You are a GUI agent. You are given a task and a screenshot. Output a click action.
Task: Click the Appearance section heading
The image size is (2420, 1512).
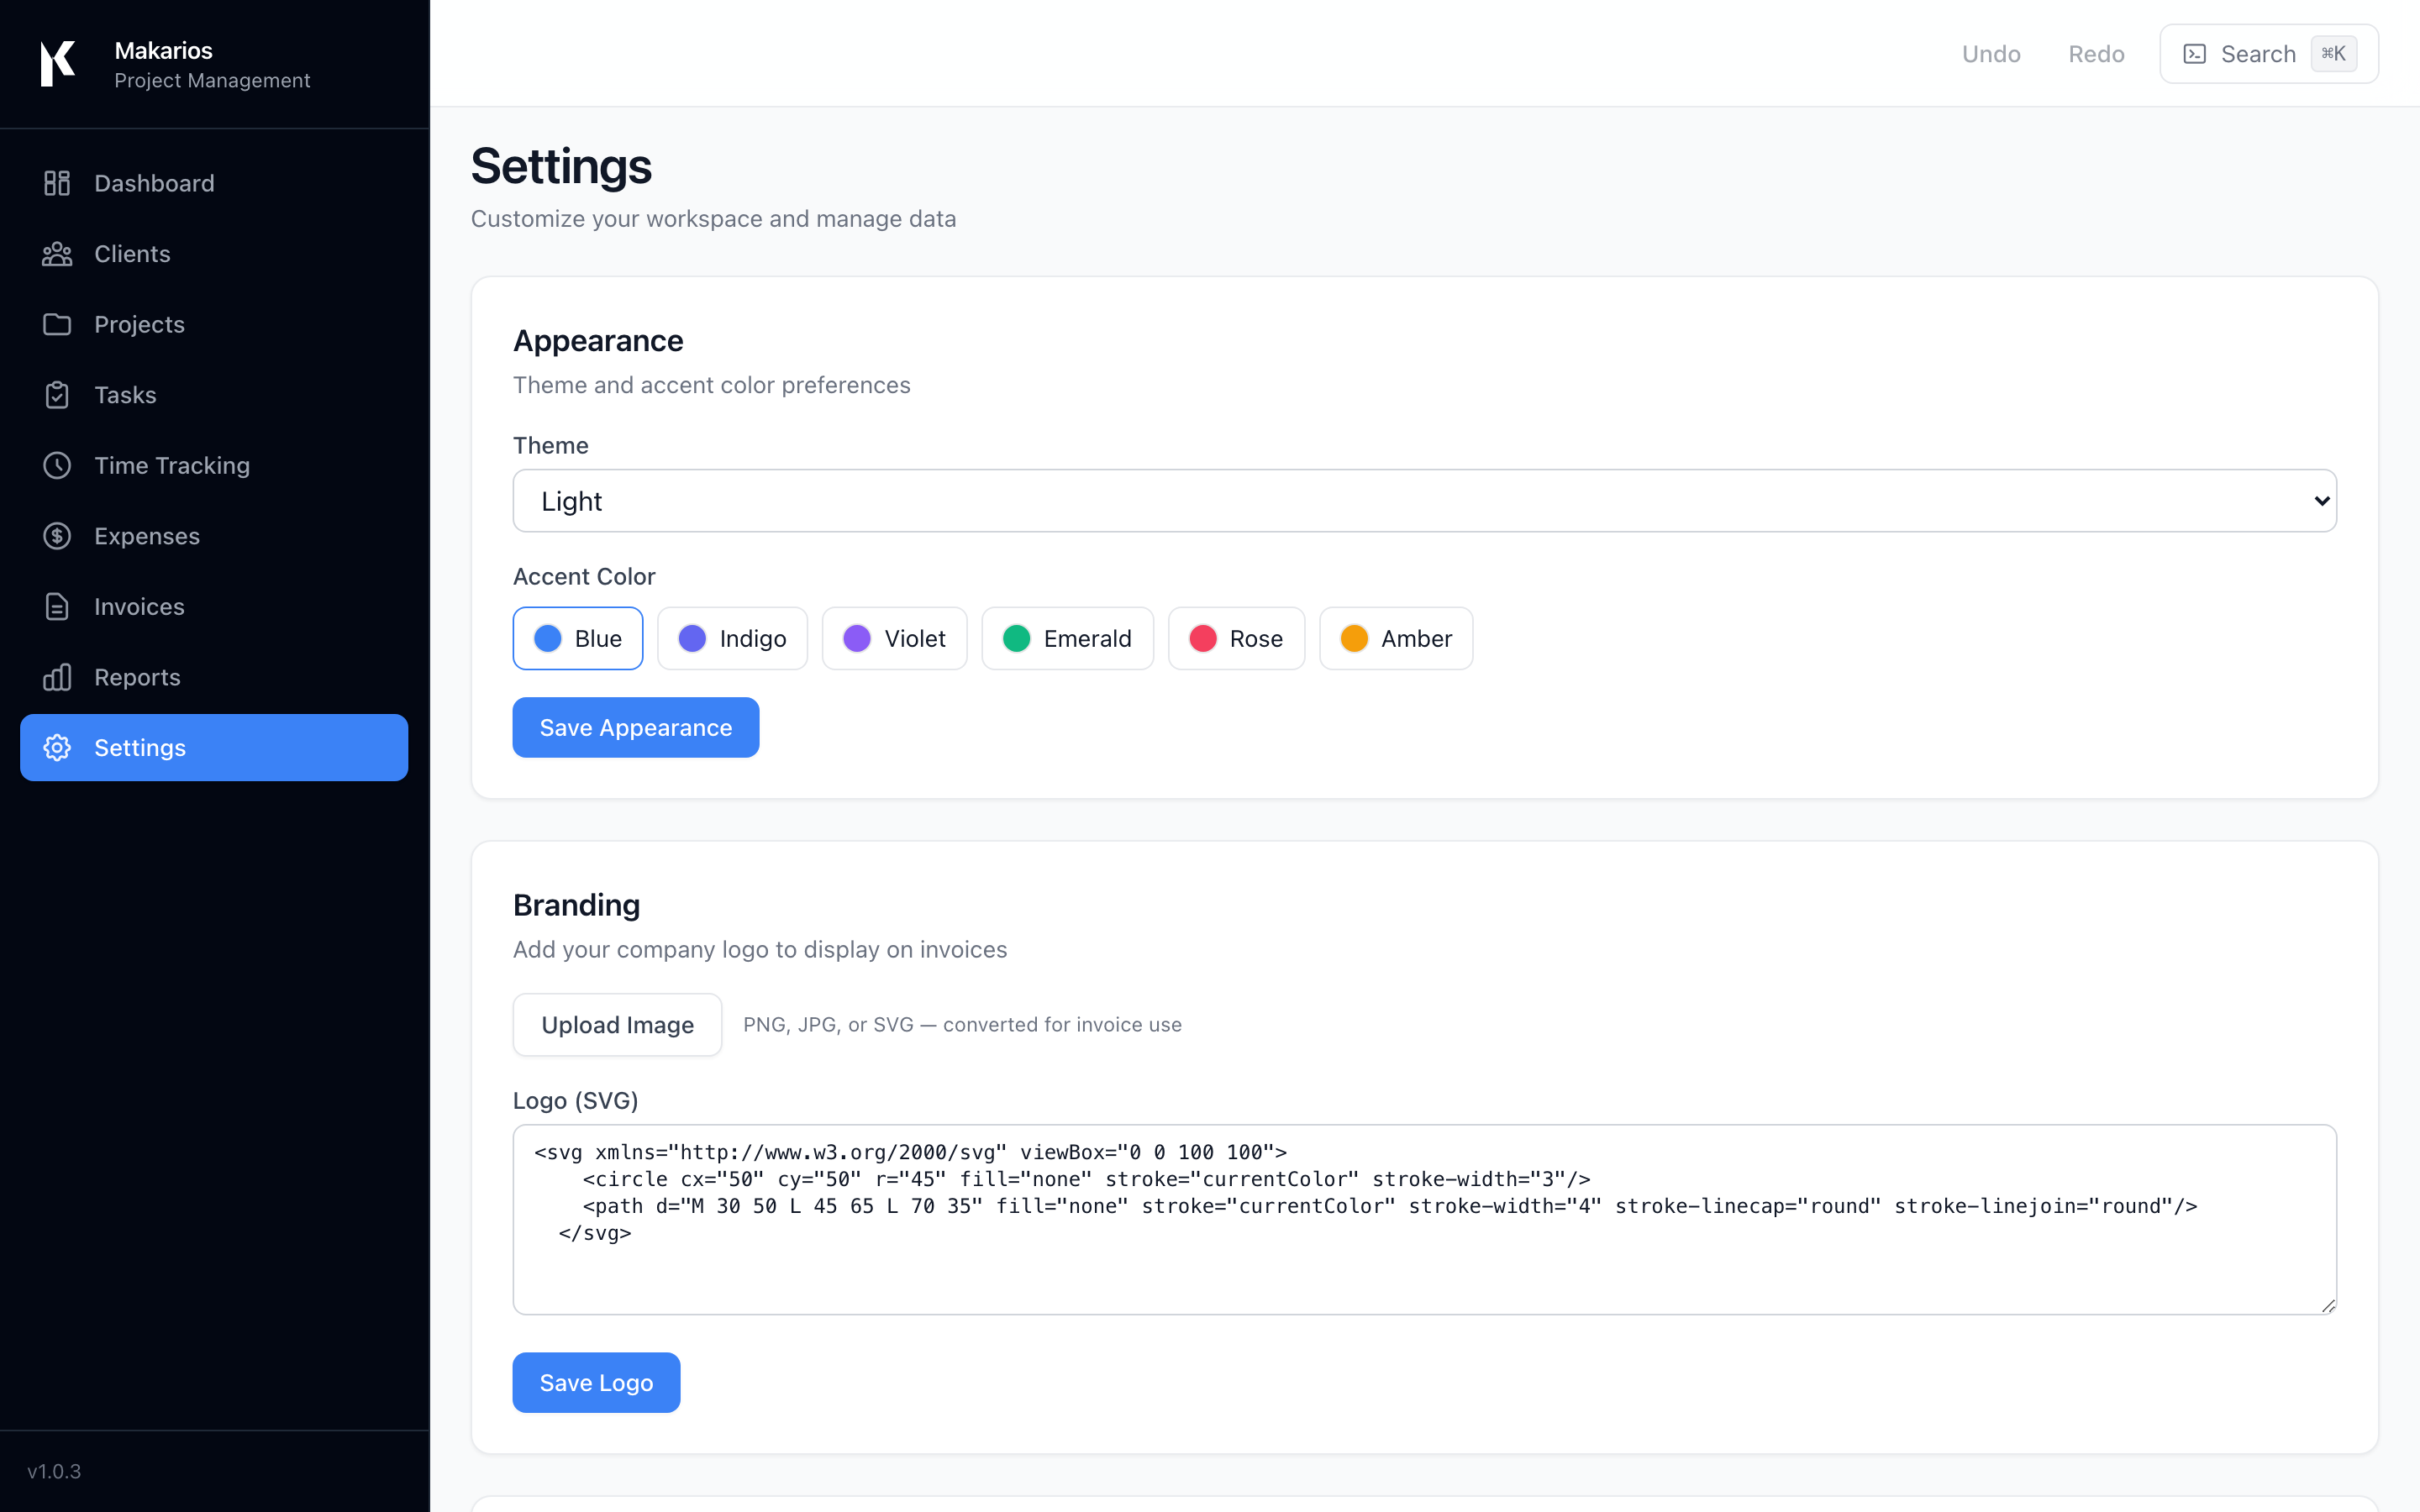click(x=598, y=341)
